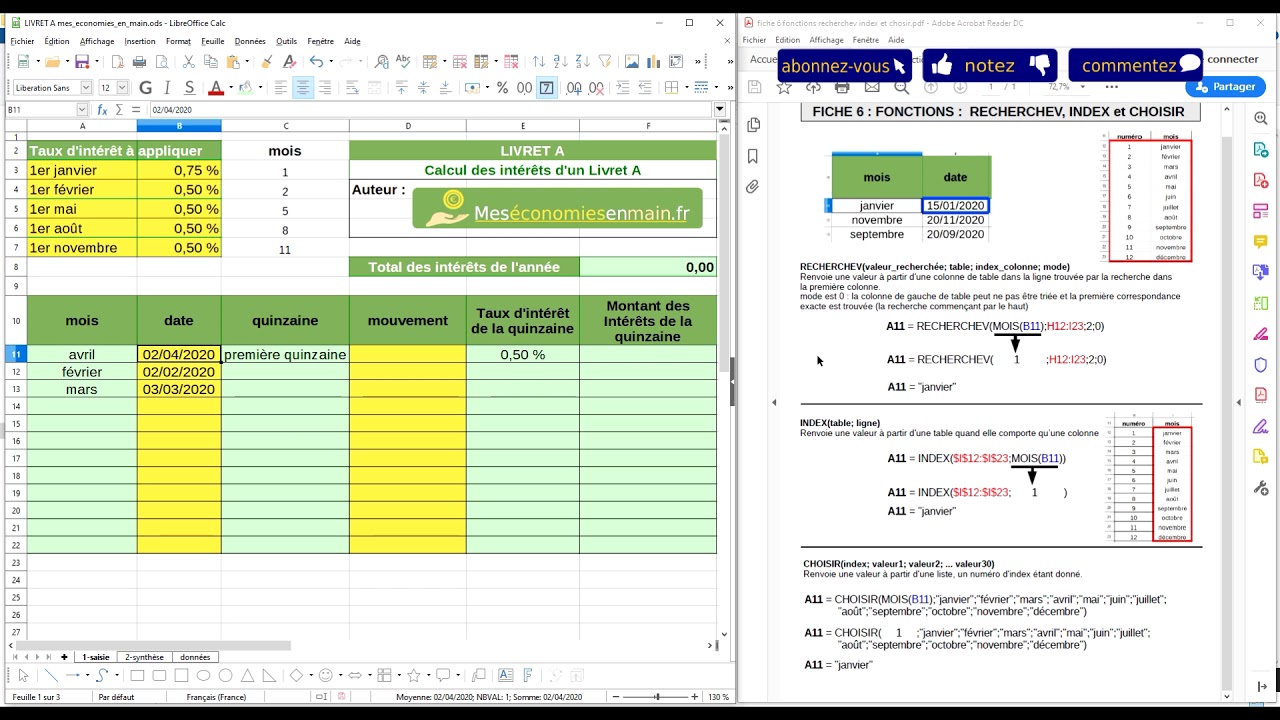Click the zoom-in plus in the Calc status bar
This screenshot has width=1280, height=720.
(694, 696)
